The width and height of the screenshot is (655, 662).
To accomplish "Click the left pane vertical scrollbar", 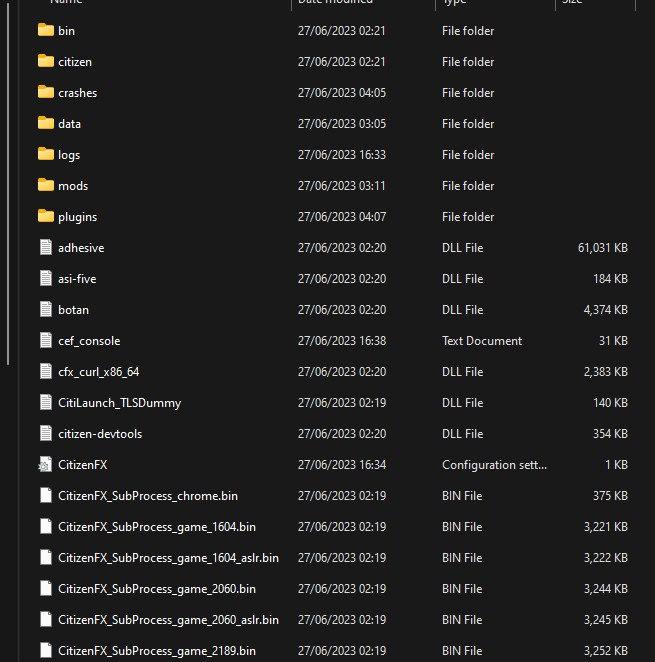I will [8, 180].
